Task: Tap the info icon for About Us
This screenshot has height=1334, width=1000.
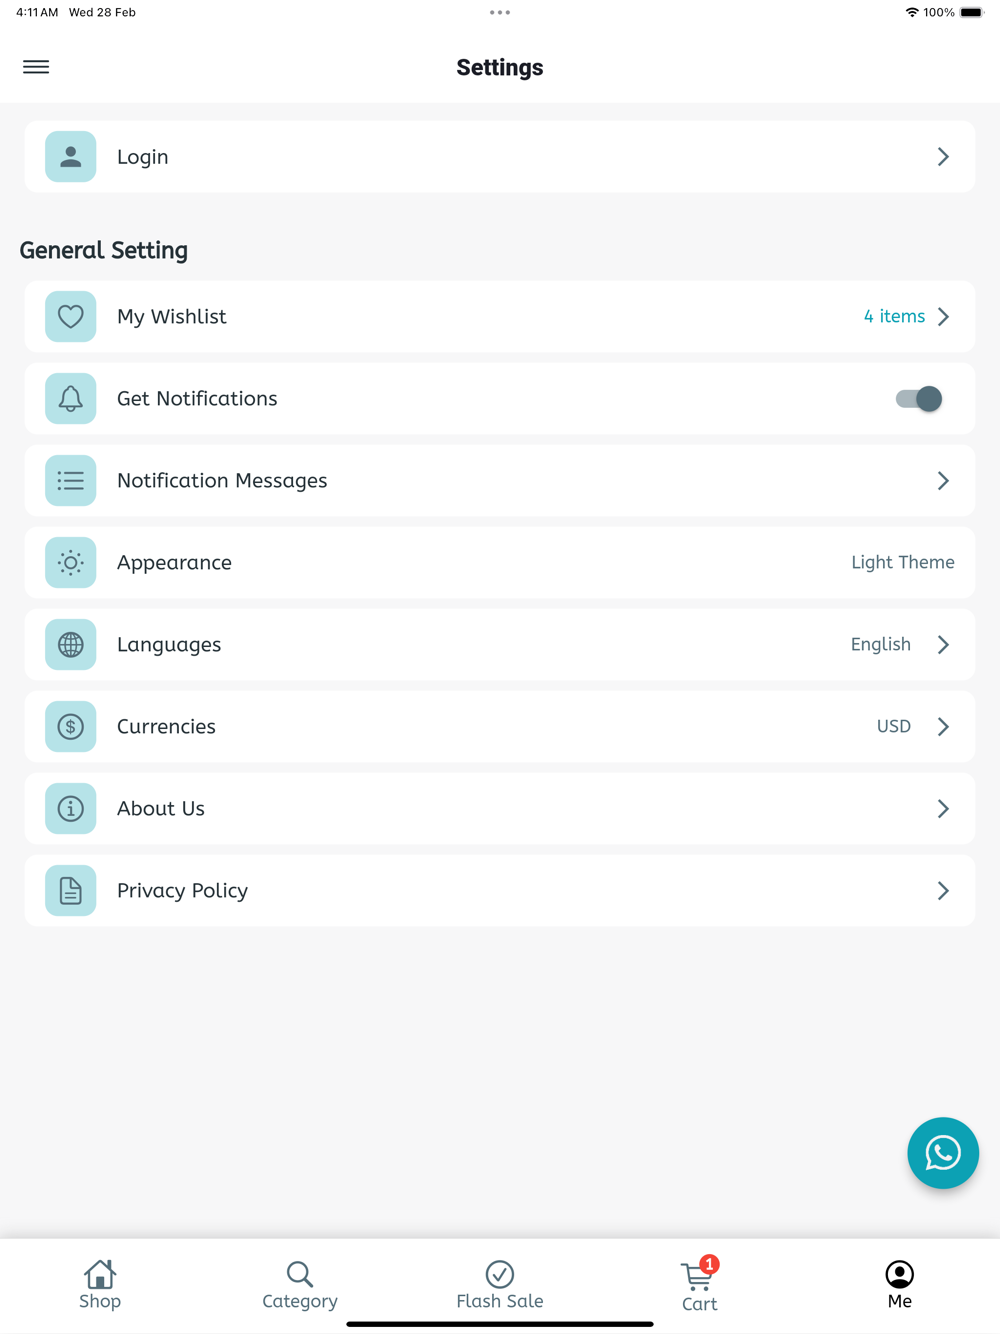Action: coord(70,808)
